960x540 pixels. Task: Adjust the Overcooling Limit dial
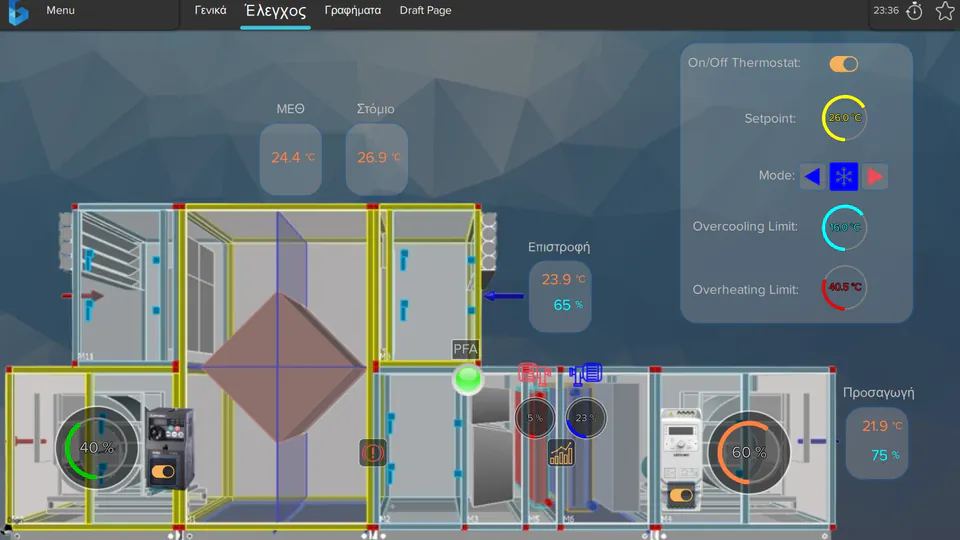(x=844, y=227)
